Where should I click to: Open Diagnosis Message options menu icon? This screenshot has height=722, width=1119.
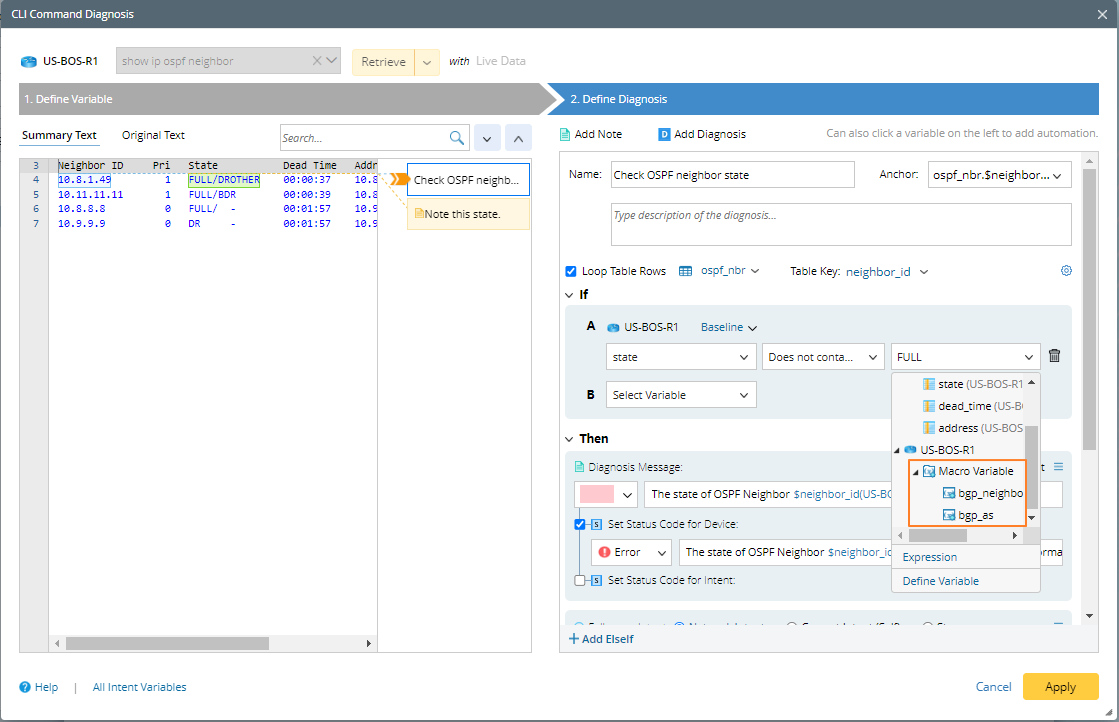1058,467
